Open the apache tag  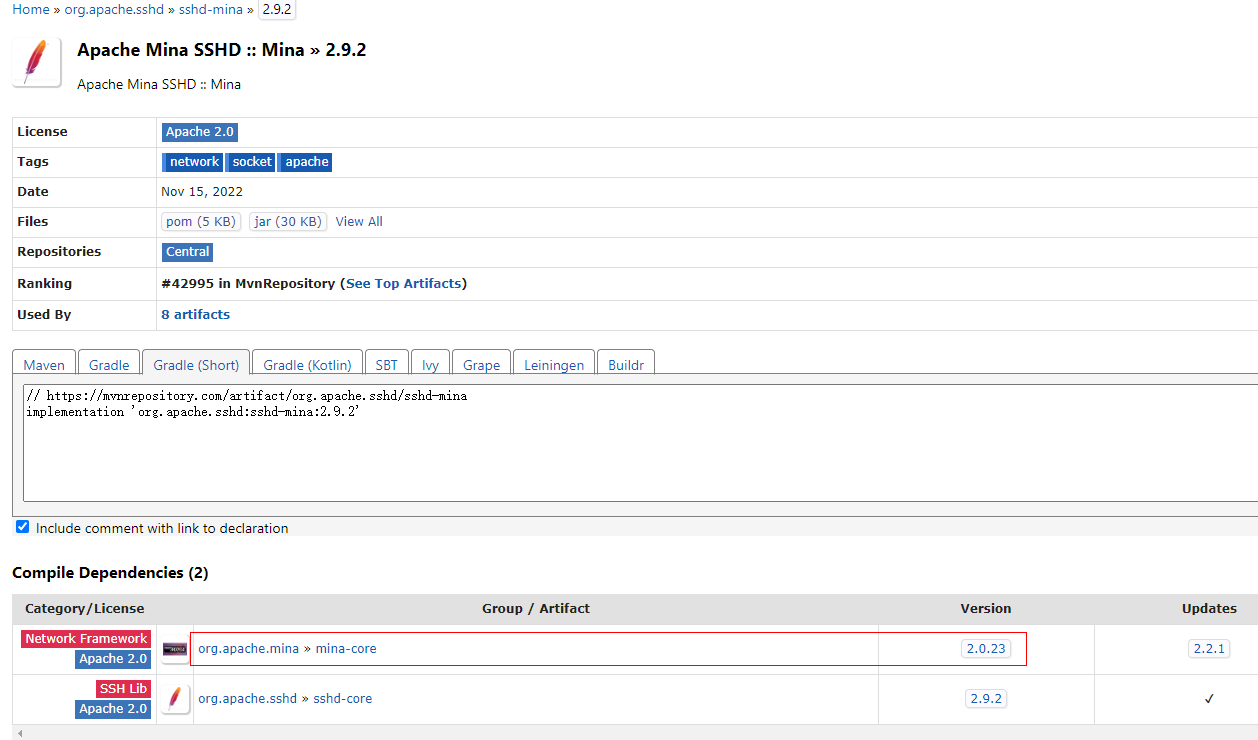306,162
